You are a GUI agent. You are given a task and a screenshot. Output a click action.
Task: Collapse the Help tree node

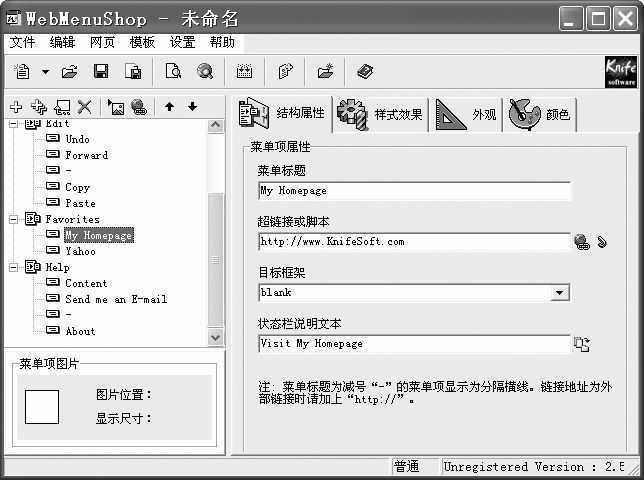point(14,267)
